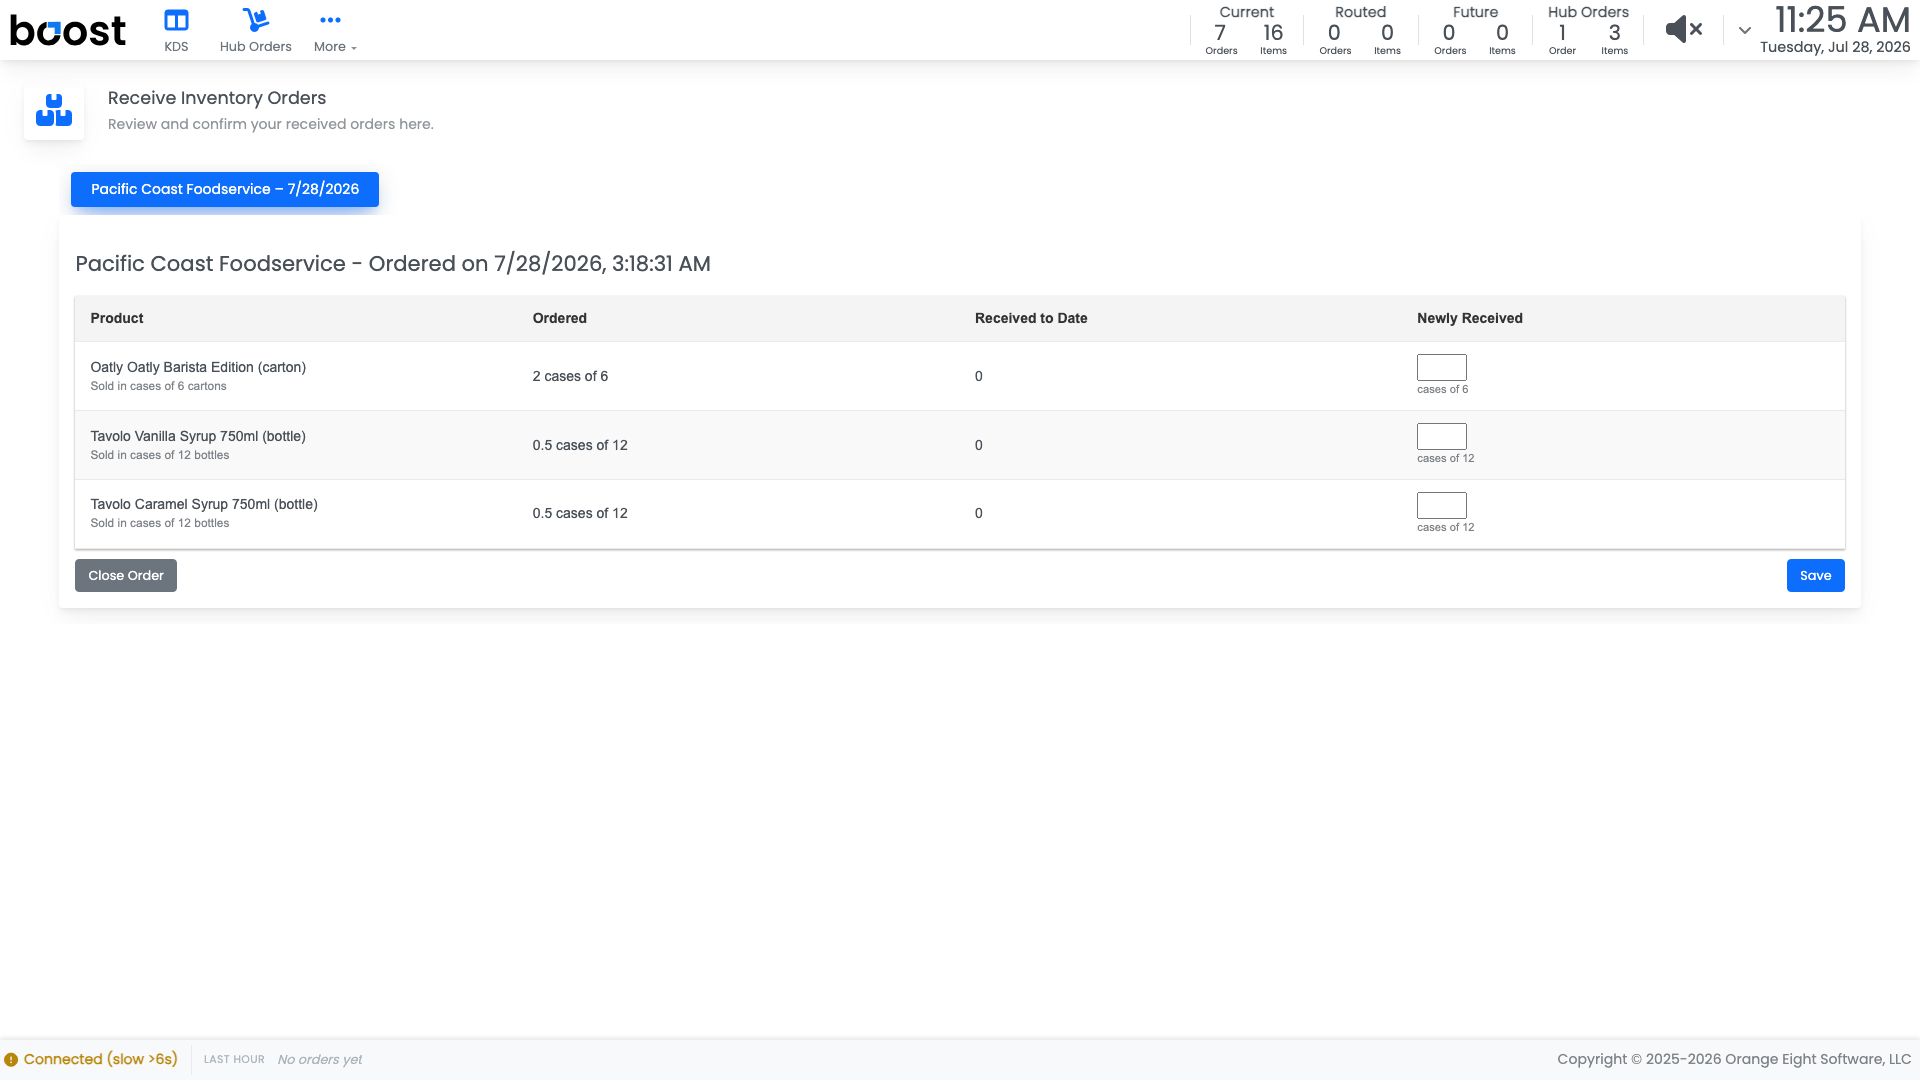Click the copyright Orange Eight Software text

[x=1734, y=1060]
